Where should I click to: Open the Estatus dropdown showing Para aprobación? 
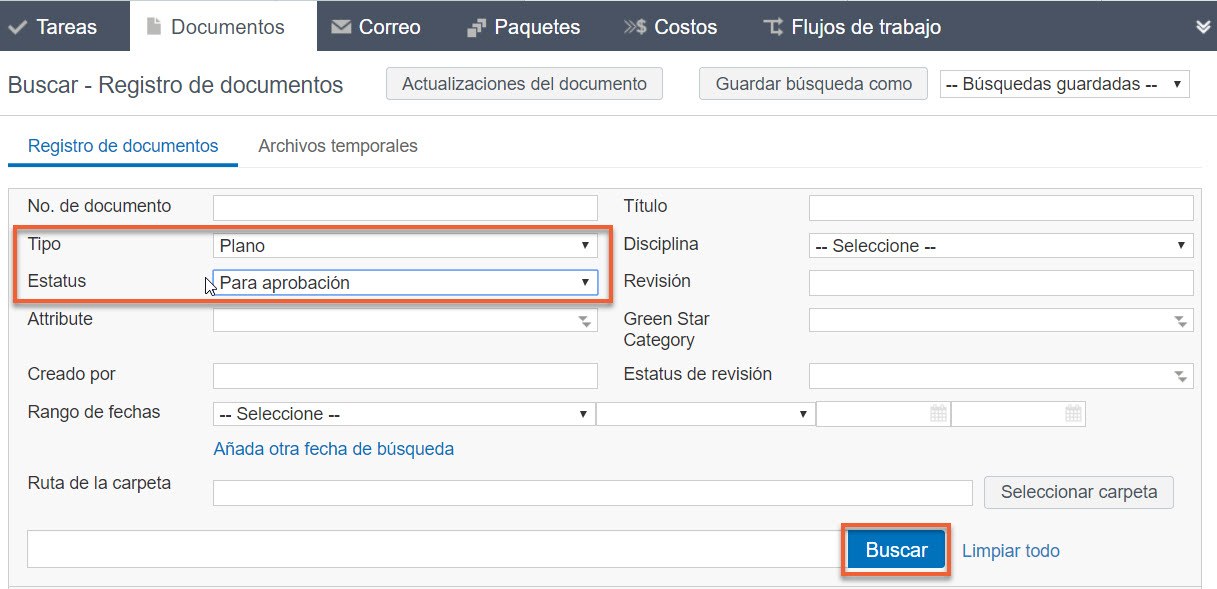[x=405, y=283]
